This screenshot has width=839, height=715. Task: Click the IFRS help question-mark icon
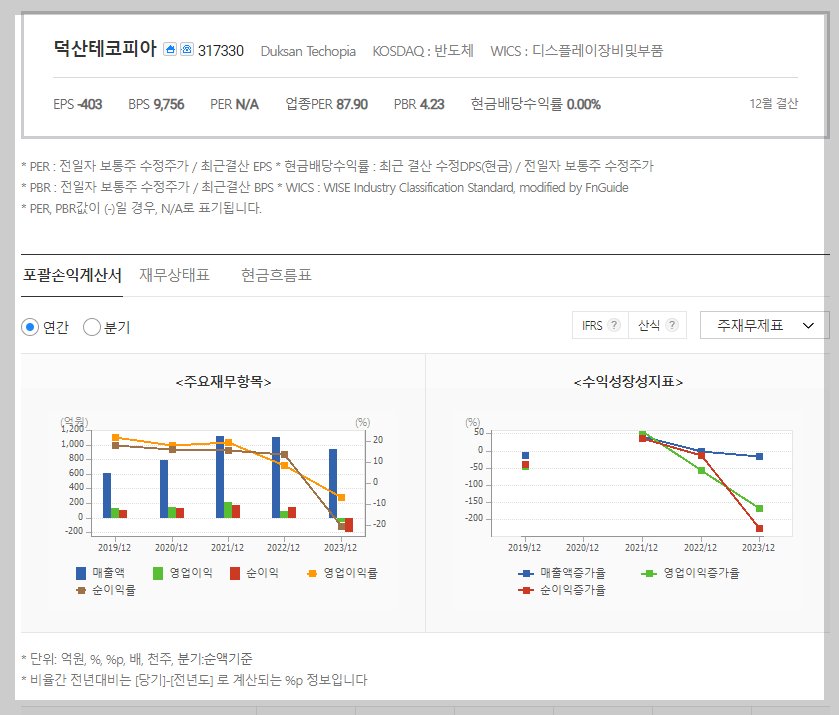coord(614,325)
